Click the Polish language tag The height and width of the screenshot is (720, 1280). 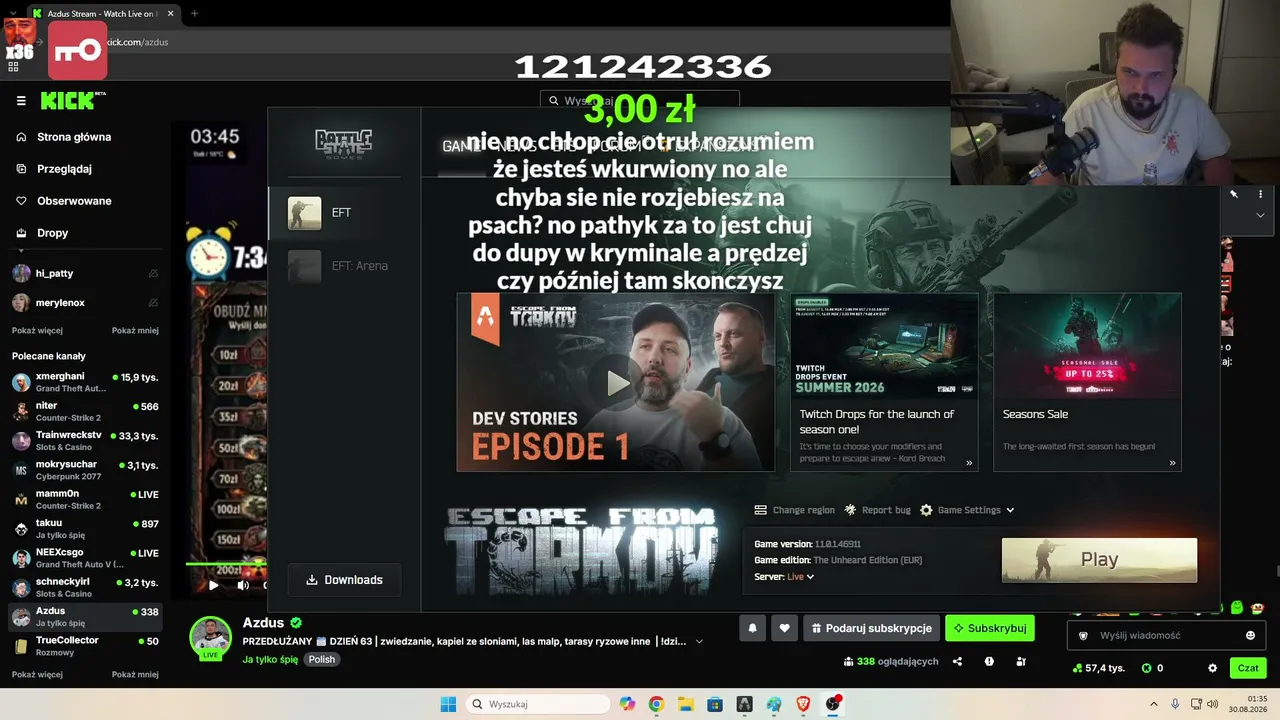[322, 659]
